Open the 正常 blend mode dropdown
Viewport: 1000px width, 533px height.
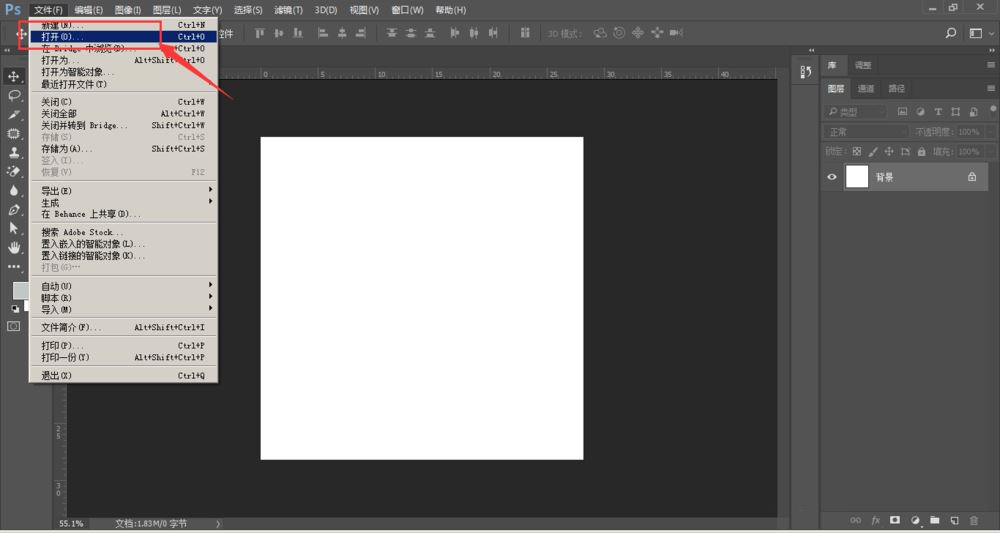866,132
